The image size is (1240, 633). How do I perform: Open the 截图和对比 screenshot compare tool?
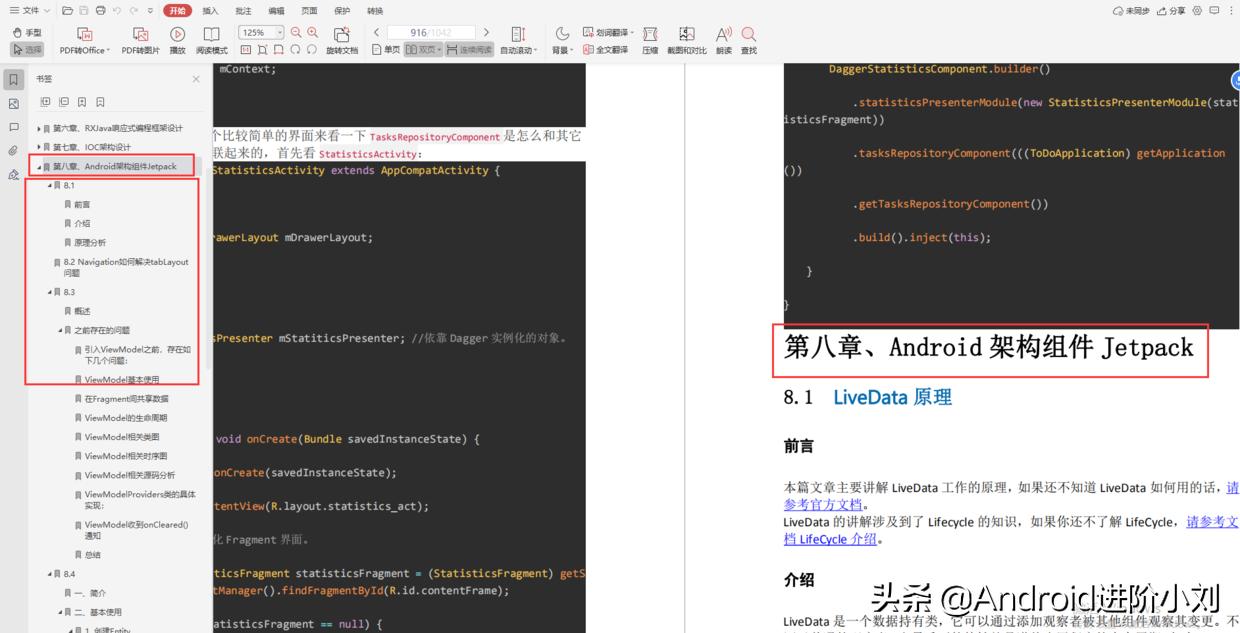686,38
